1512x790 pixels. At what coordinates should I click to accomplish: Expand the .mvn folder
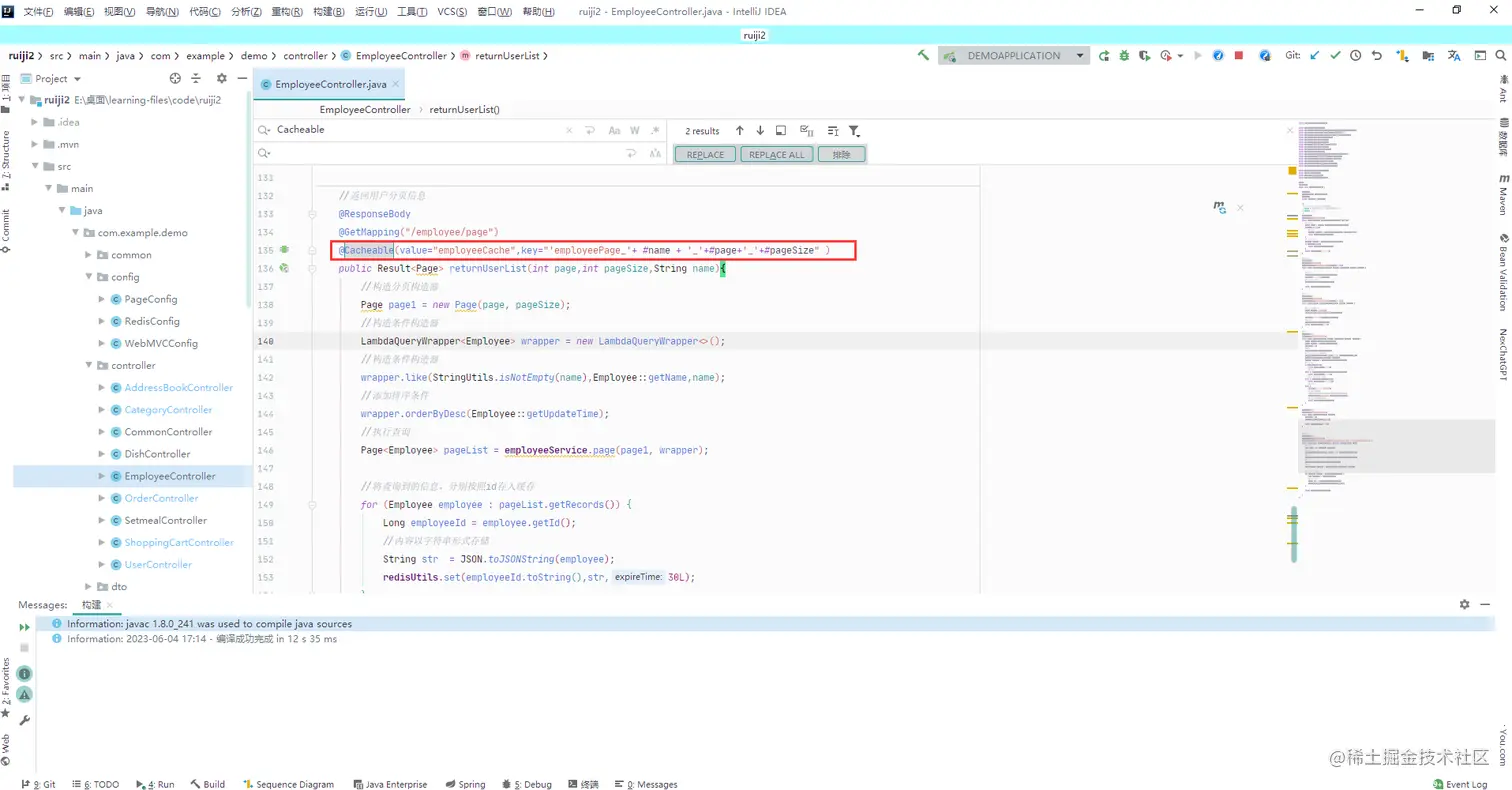click(x=36, y=144)
